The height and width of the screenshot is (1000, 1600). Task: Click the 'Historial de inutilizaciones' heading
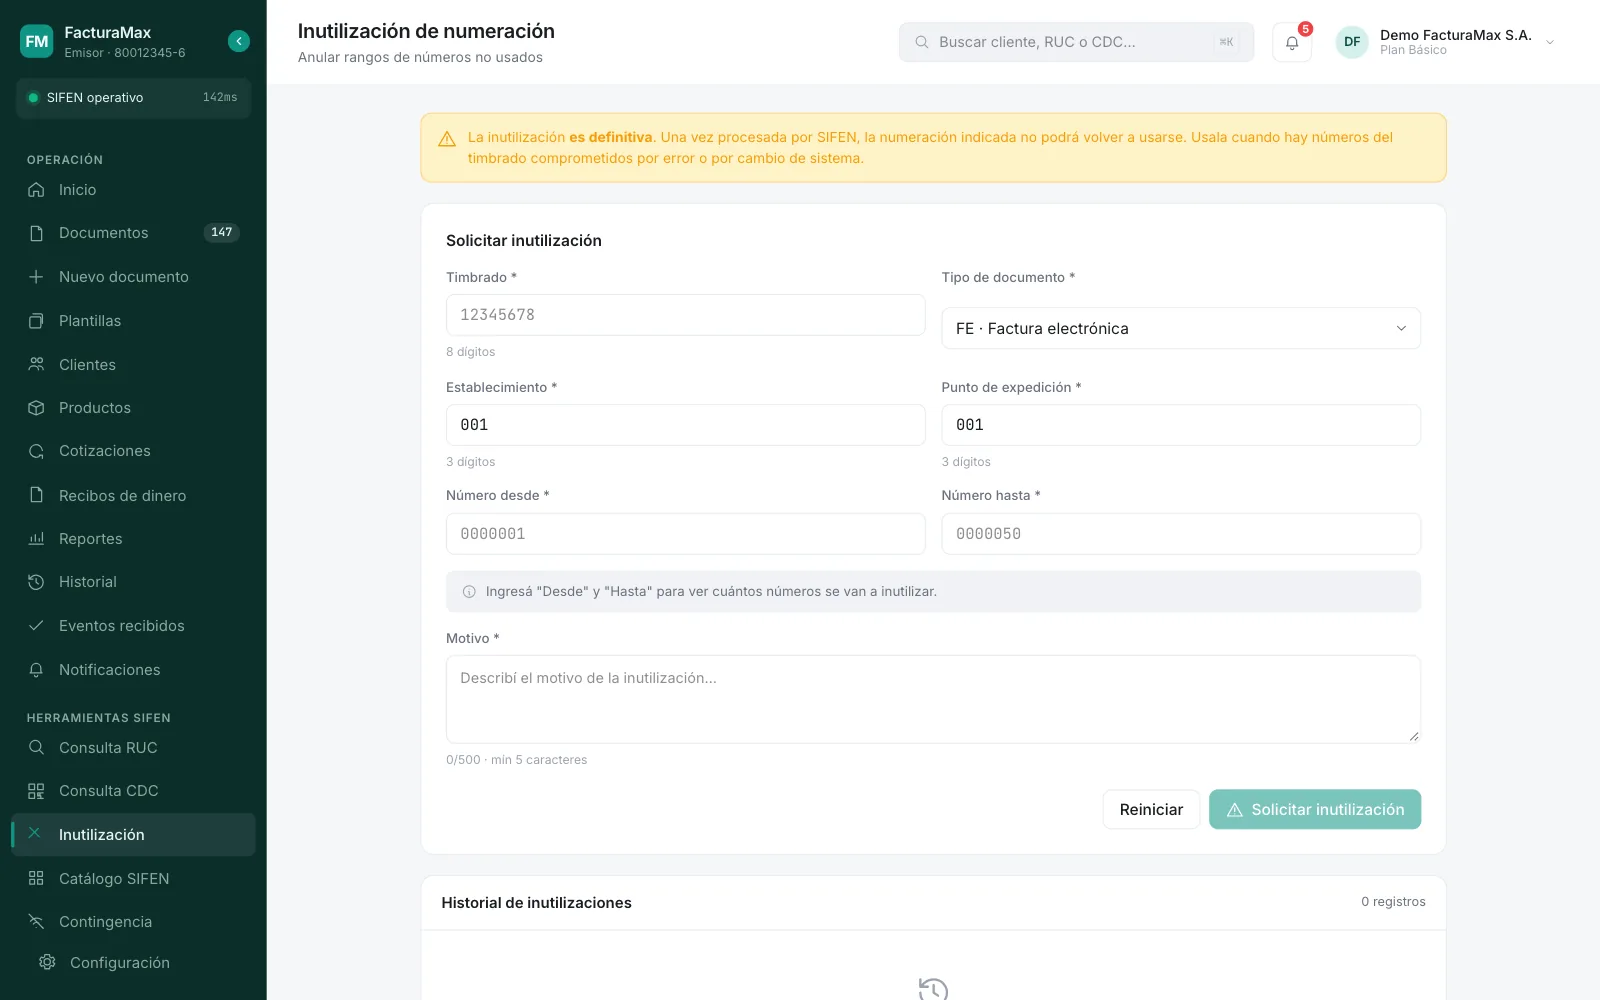point(536,903)
